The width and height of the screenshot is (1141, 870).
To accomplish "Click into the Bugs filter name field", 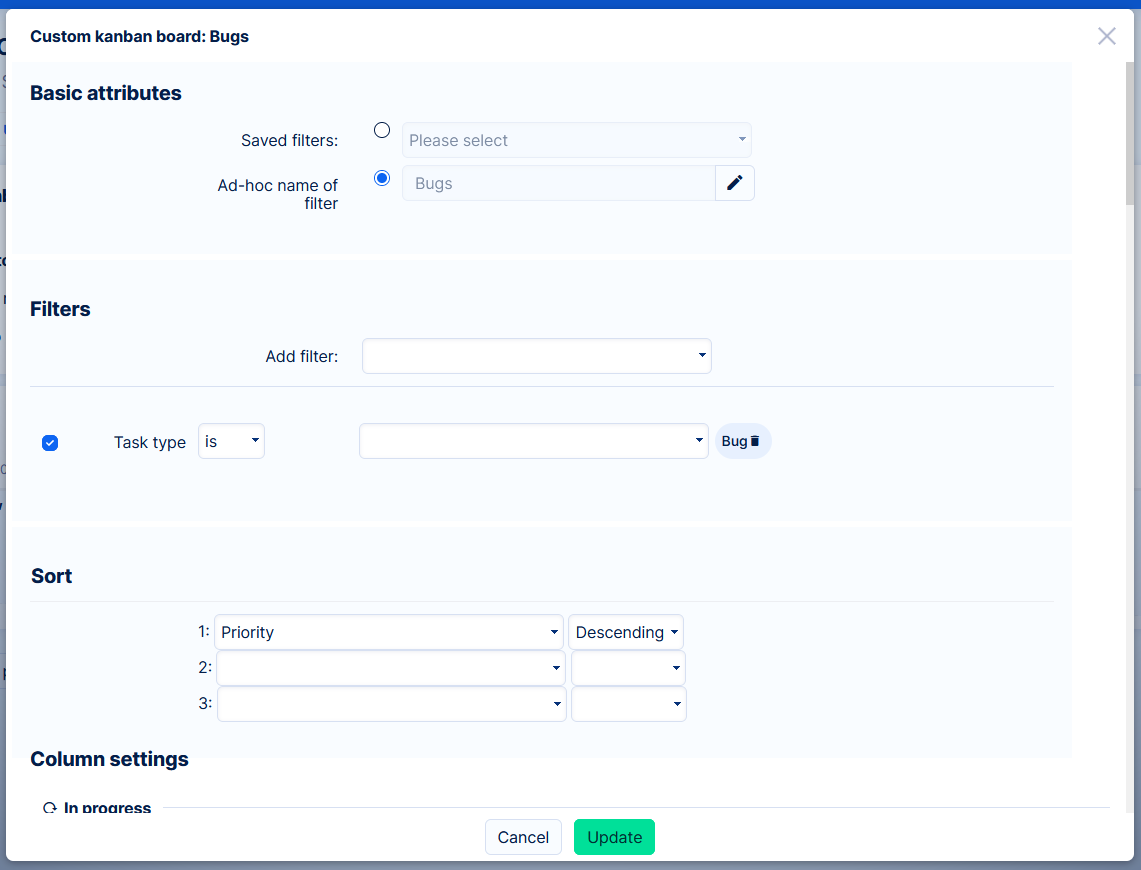I will 558,184.
